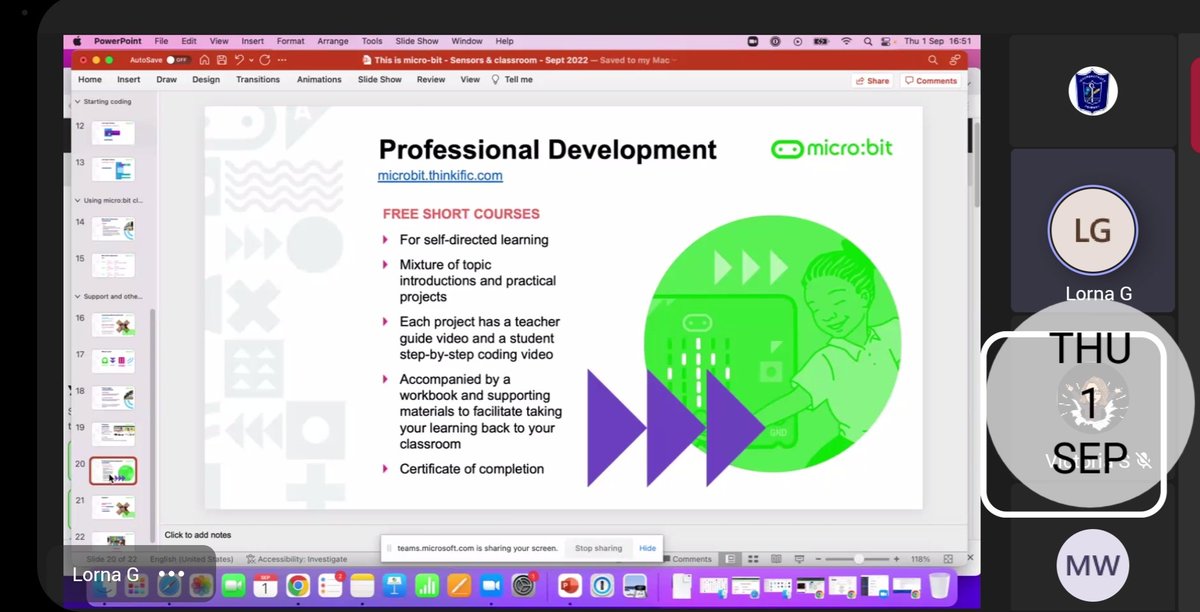
Task: Start Slide Show icon in status bar
Action: click(x=800, y=559)
